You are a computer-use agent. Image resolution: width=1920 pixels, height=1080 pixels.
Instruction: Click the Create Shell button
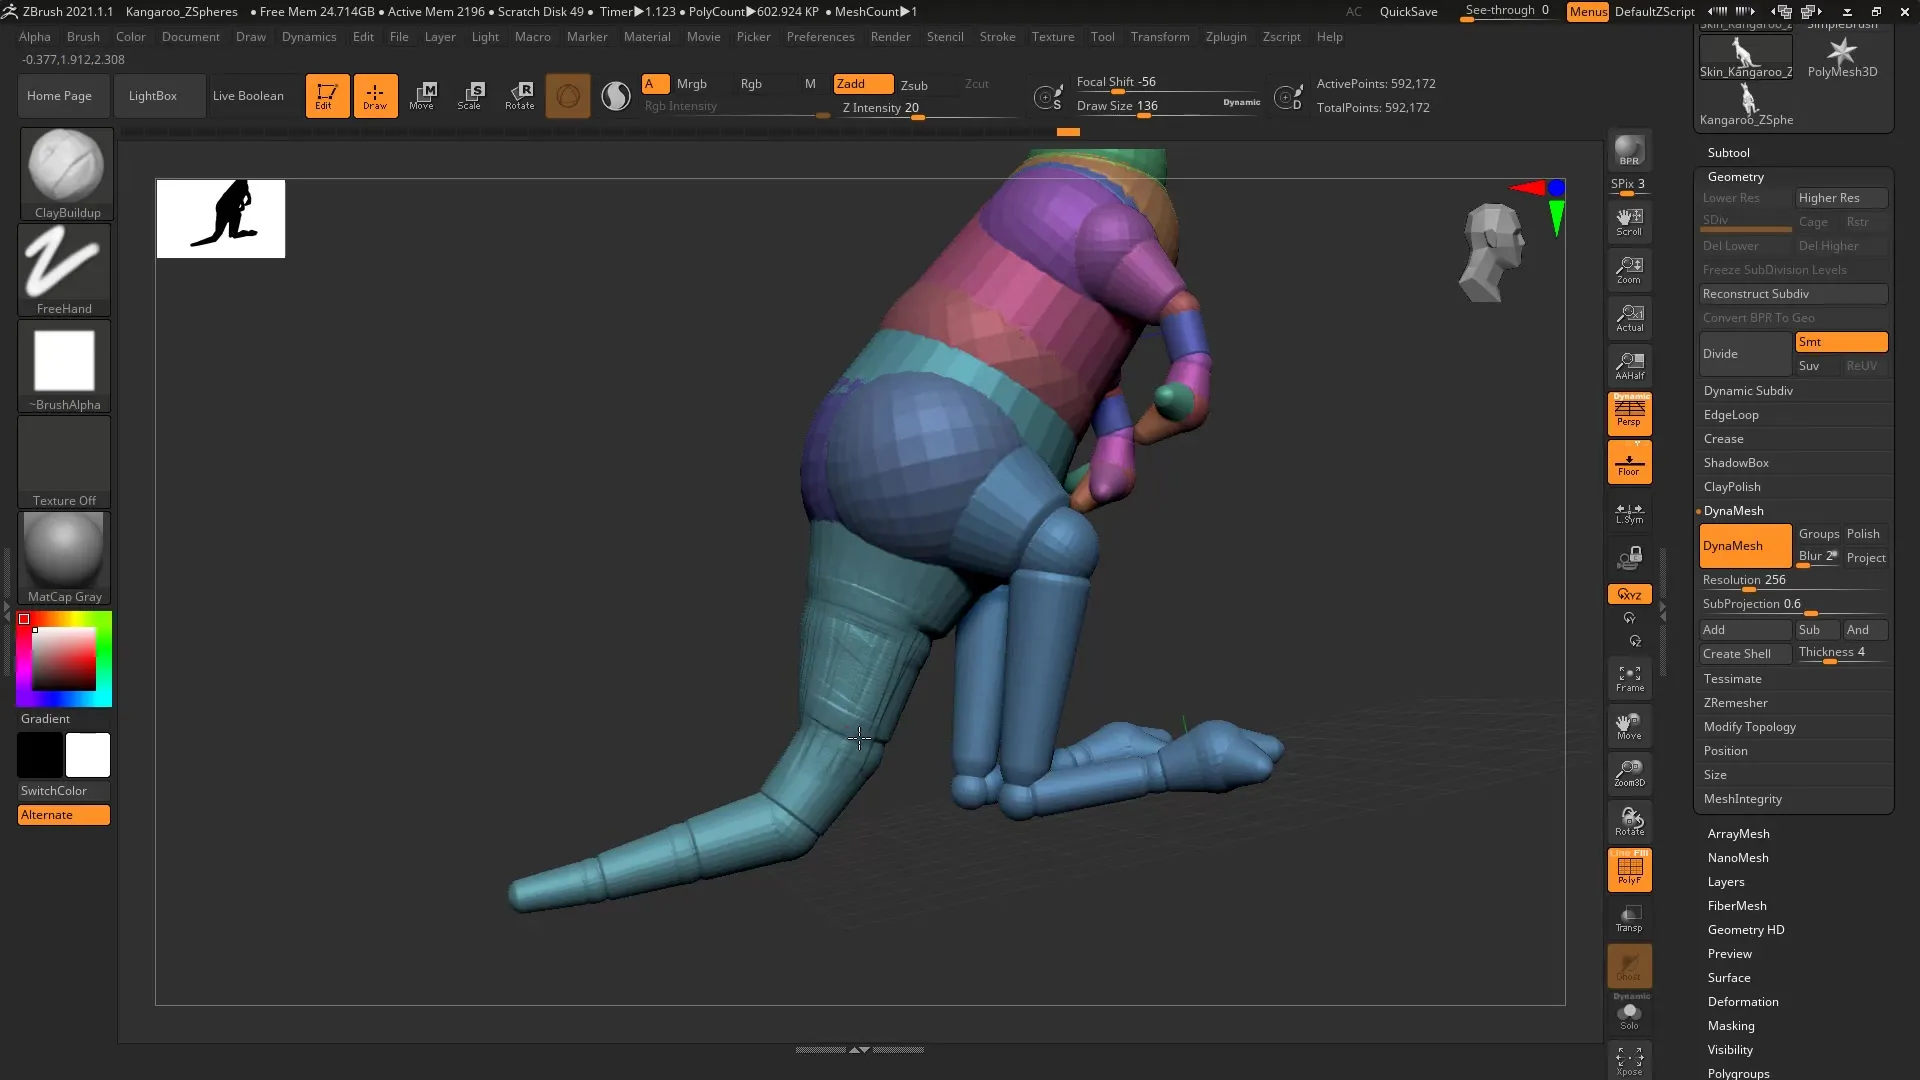pyautogui.click(x=1745, y=654)
